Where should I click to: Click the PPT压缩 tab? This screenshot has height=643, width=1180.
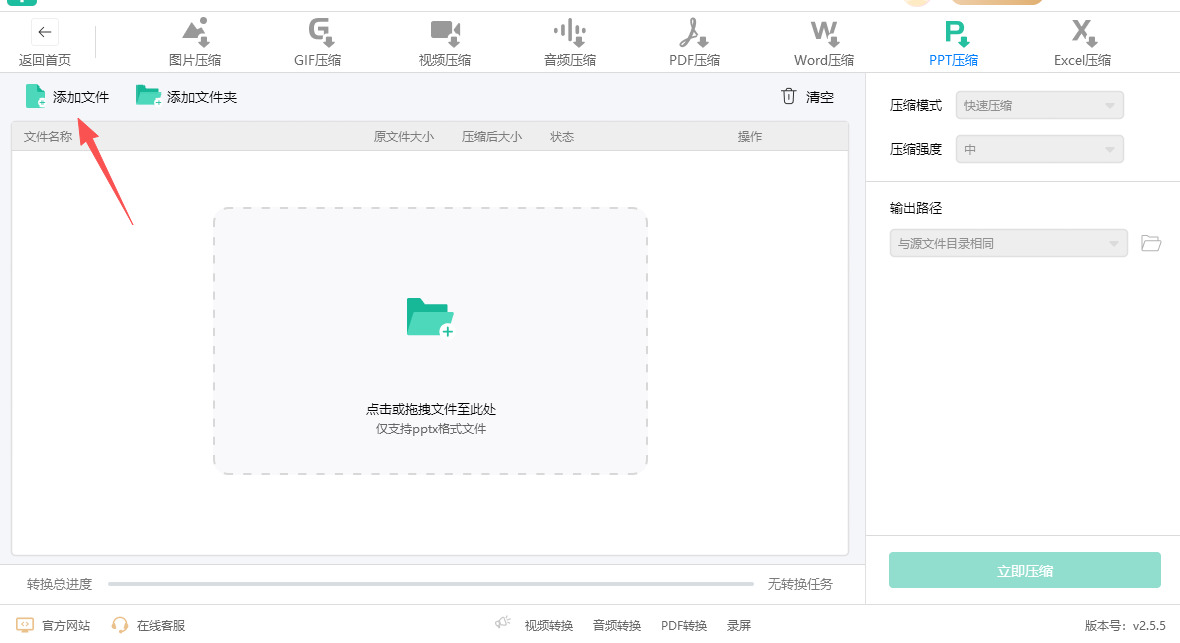[x=953, y=42]
